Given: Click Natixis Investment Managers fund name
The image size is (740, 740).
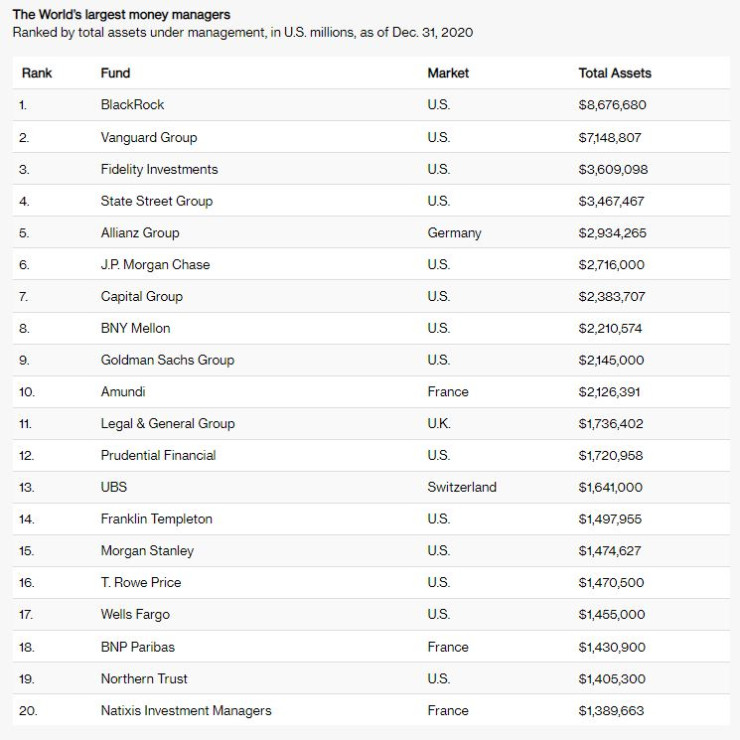Looking at the screenshot, I should 186,711.
